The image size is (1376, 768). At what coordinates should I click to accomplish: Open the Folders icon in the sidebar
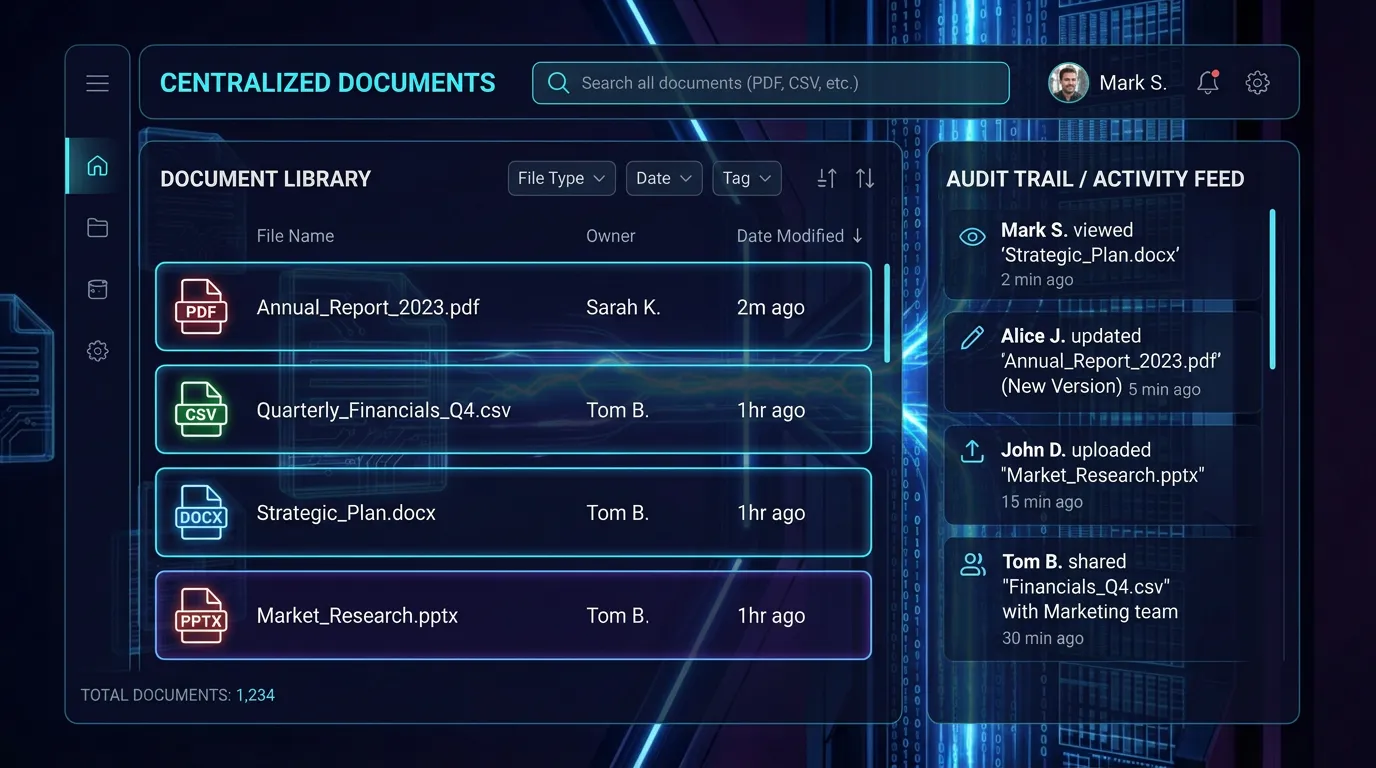(97, 227)
